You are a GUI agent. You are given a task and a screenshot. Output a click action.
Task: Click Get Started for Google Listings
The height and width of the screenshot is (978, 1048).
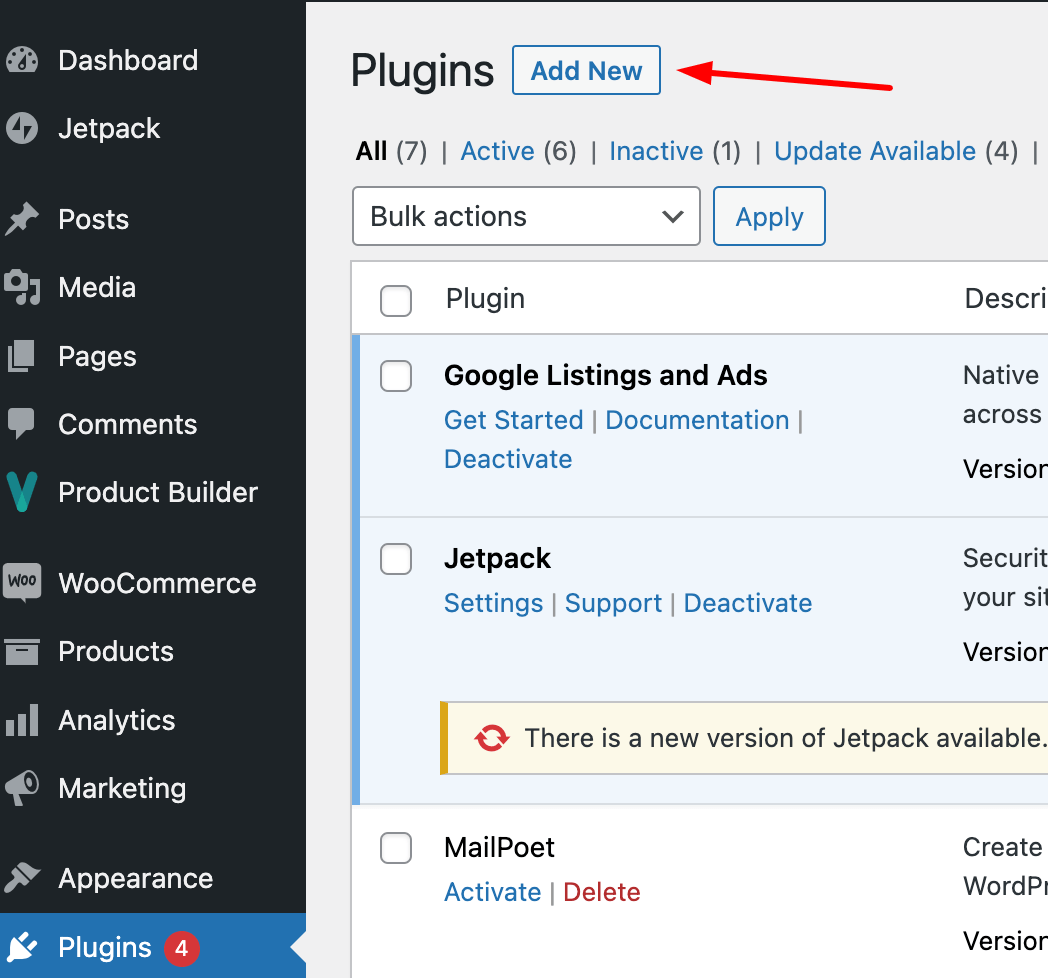[513, 420]
